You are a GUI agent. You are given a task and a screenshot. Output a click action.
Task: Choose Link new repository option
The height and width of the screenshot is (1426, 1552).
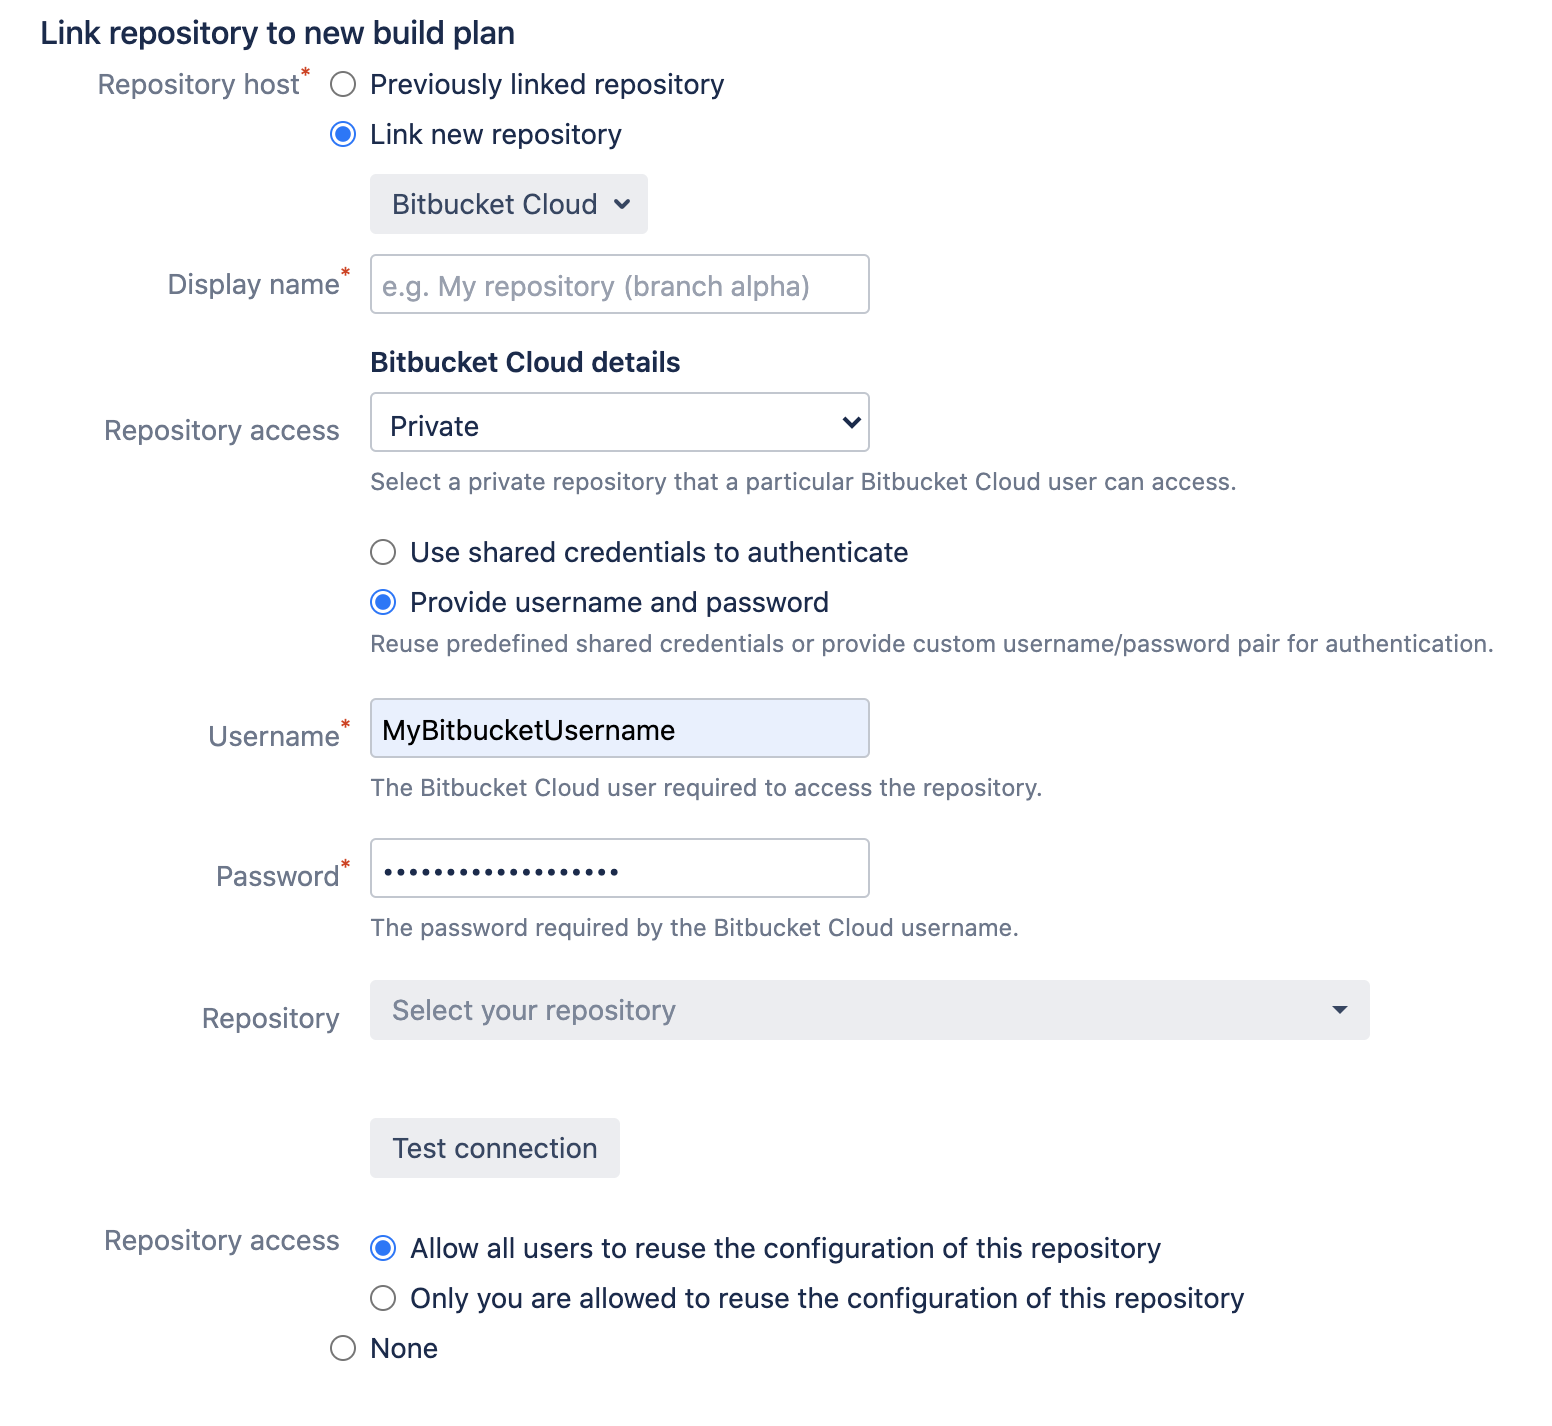(x=343, y=134)
